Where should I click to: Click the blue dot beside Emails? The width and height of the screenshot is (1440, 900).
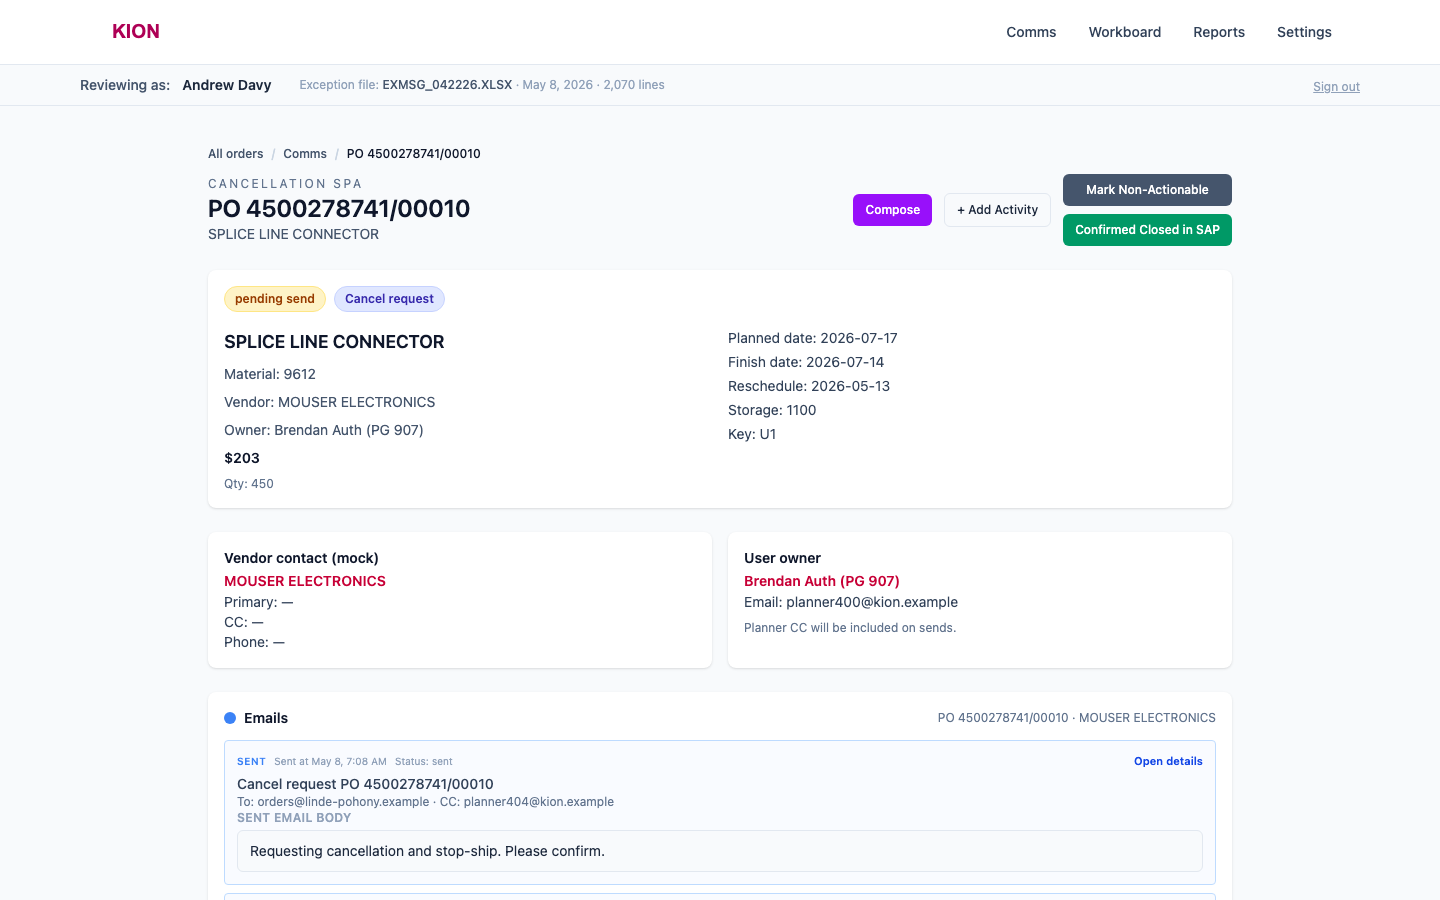pyautogui.click(x=230, y=718)
